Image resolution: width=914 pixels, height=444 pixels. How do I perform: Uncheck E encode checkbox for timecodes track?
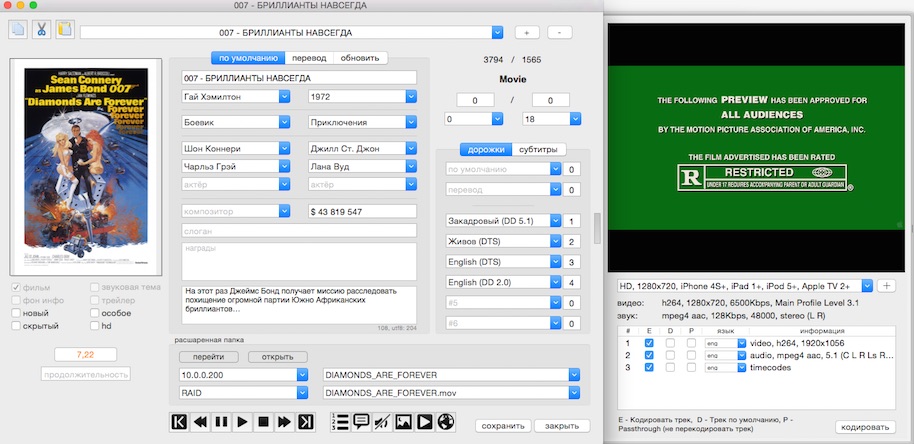pos(649,368)
